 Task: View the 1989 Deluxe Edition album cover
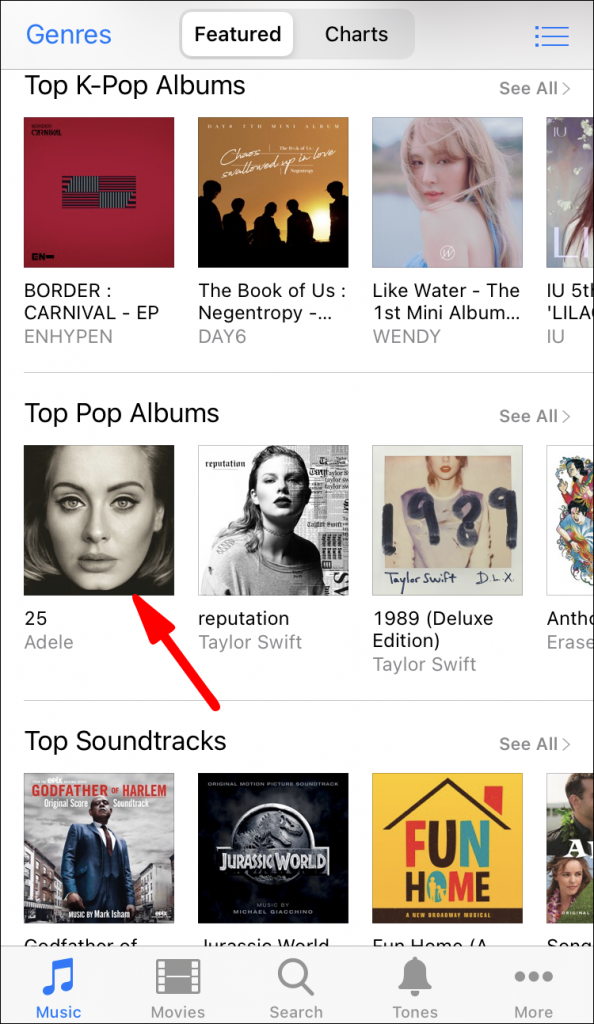point(447,519)
